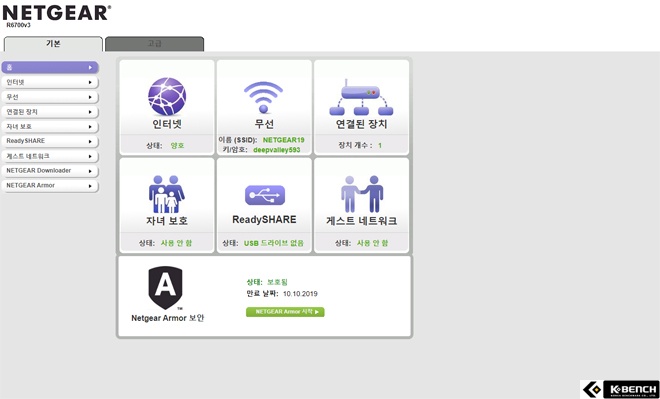The width and height of the screenshot is (660, 399).
Task: Click the 연결된 장치 tile title text
Action: (361, 124)
